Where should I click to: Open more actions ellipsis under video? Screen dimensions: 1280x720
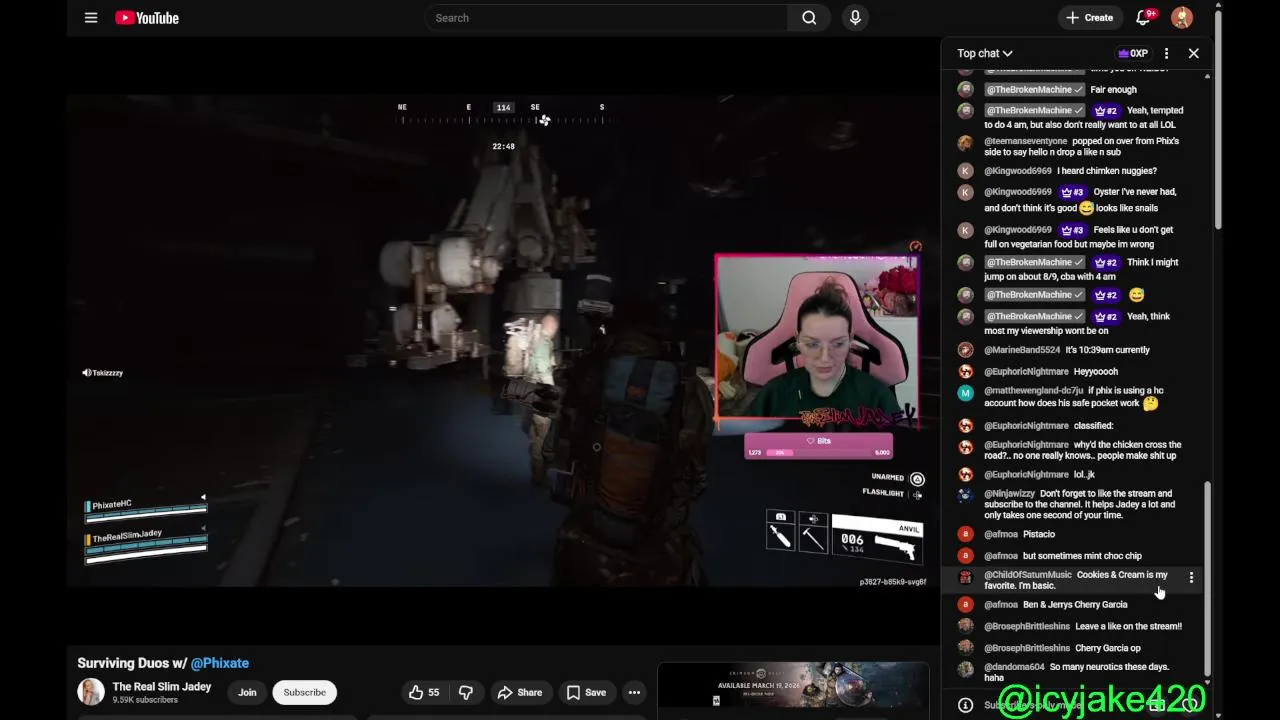[634, 692]
